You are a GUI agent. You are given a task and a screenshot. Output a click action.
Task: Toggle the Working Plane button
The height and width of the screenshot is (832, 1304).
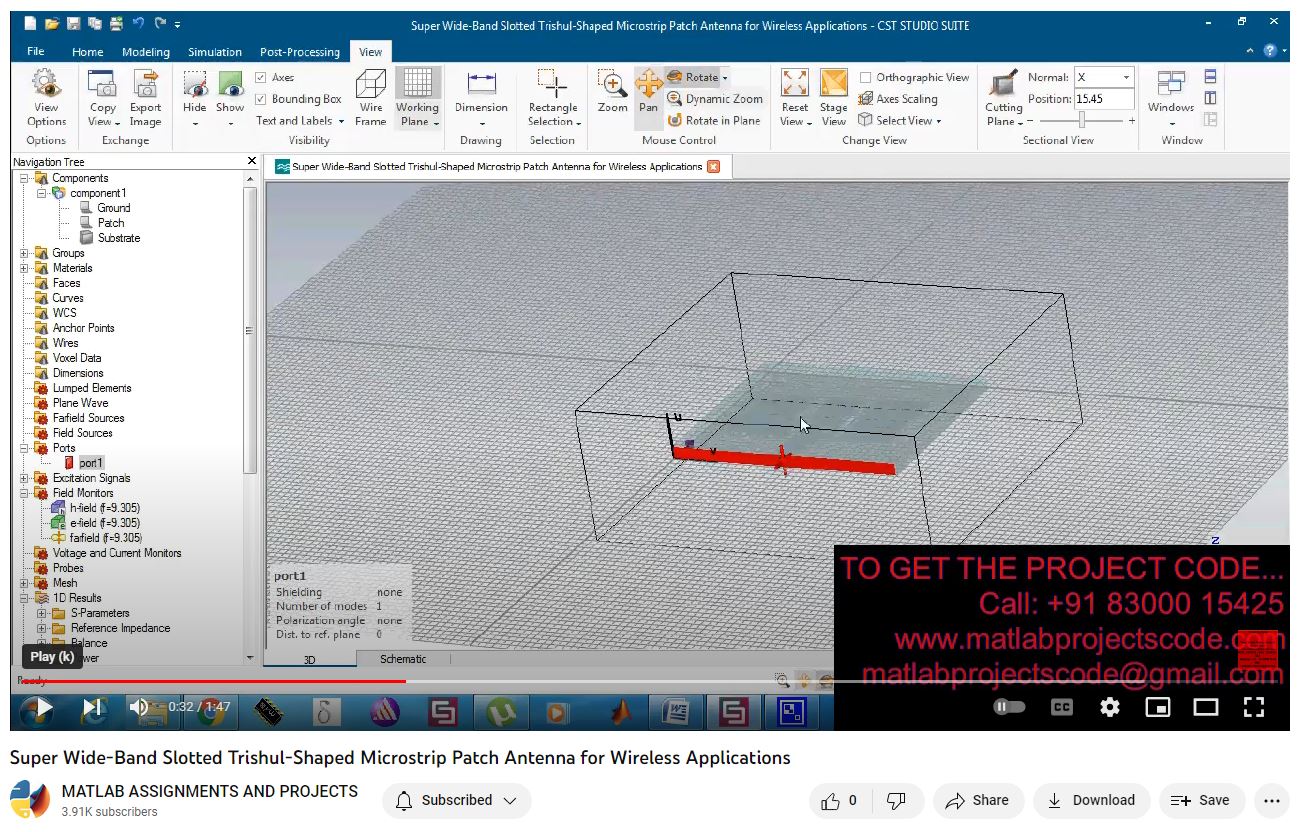[x=417, y=98]
